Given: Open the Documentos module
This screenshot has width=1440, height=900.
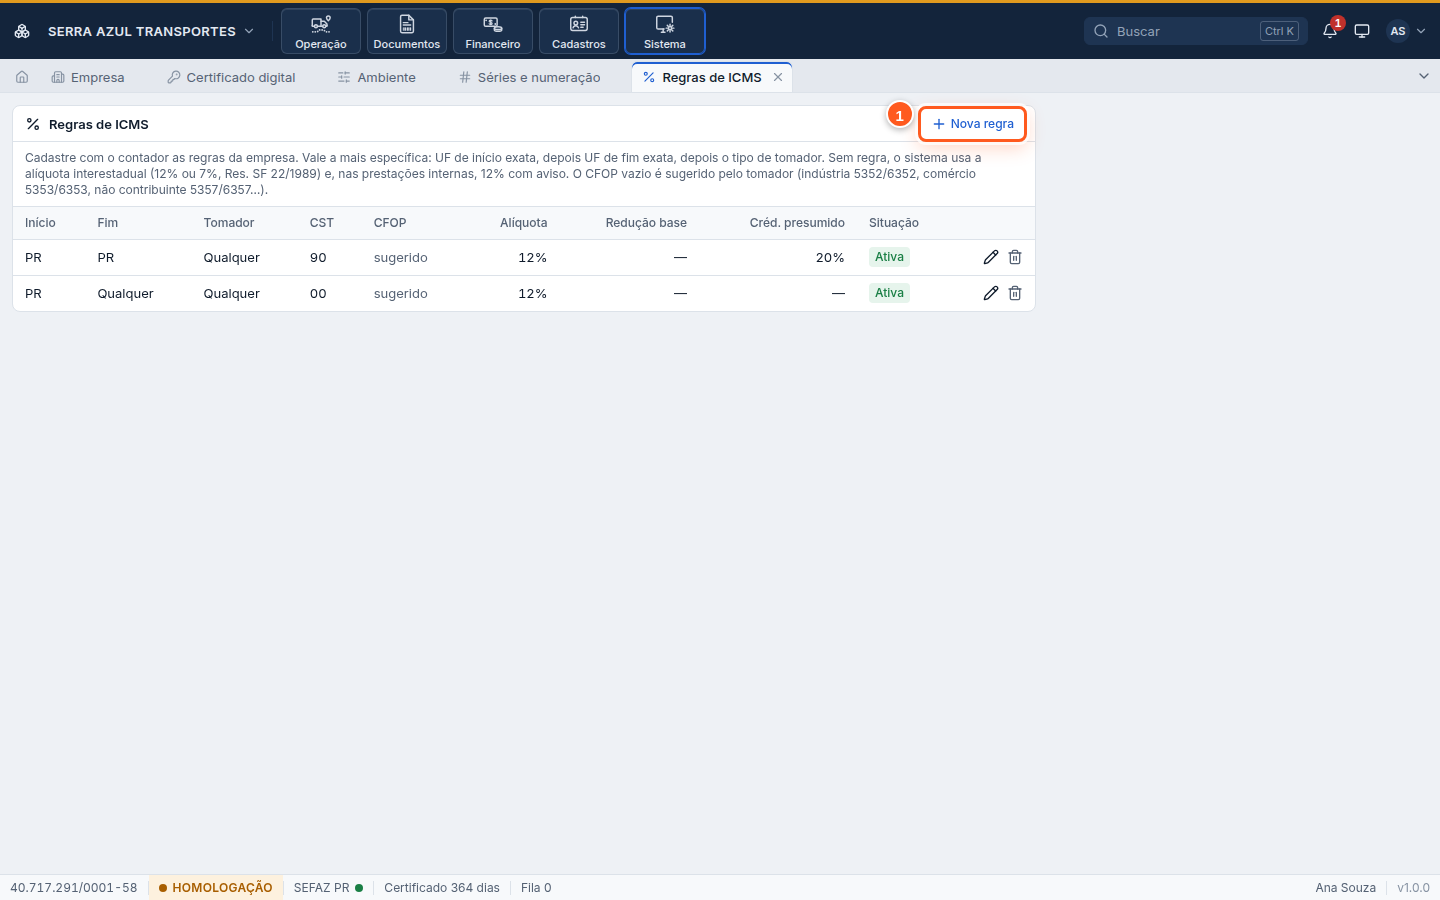Looking at the screenshot, I should 407,31.
